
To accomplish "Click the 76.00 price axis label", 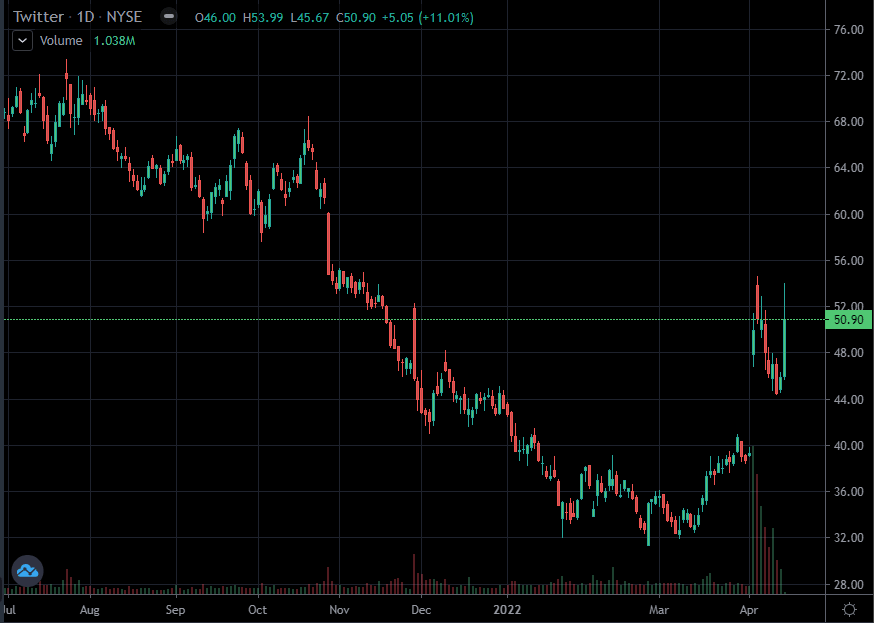I will (x=848, y=30).
